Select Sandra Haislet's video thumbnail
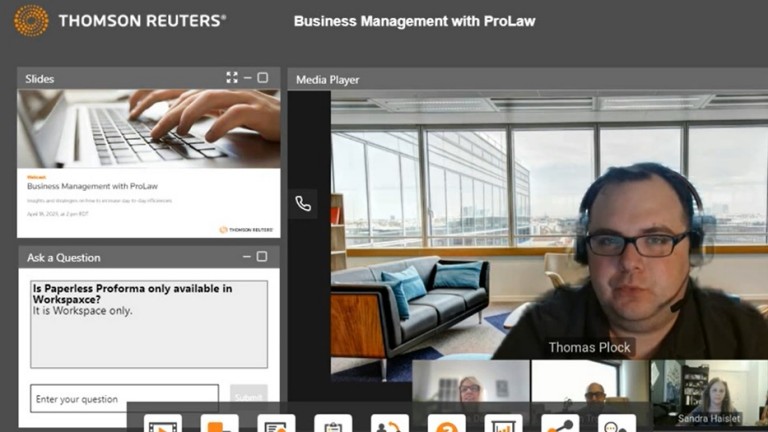768x432 pixels. click(x=709, y=394)
